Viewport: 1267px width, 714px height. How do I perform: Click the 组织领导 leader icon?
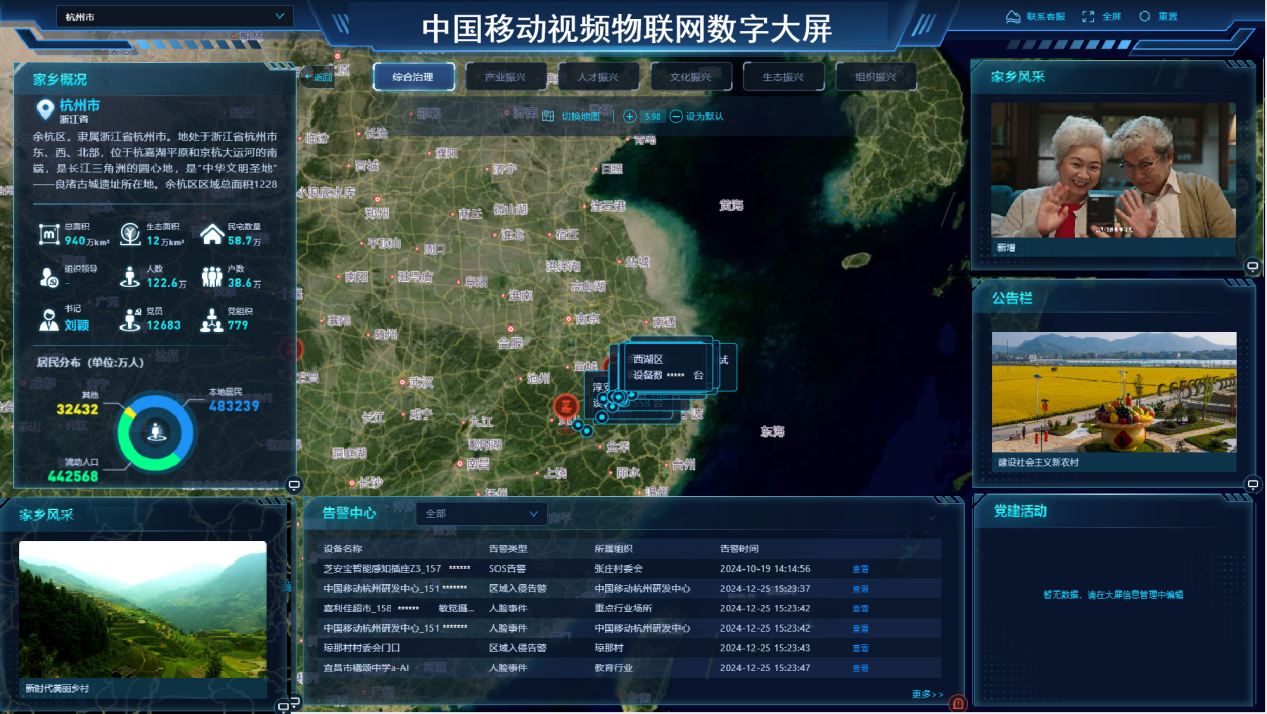click(x=48, y=277)
